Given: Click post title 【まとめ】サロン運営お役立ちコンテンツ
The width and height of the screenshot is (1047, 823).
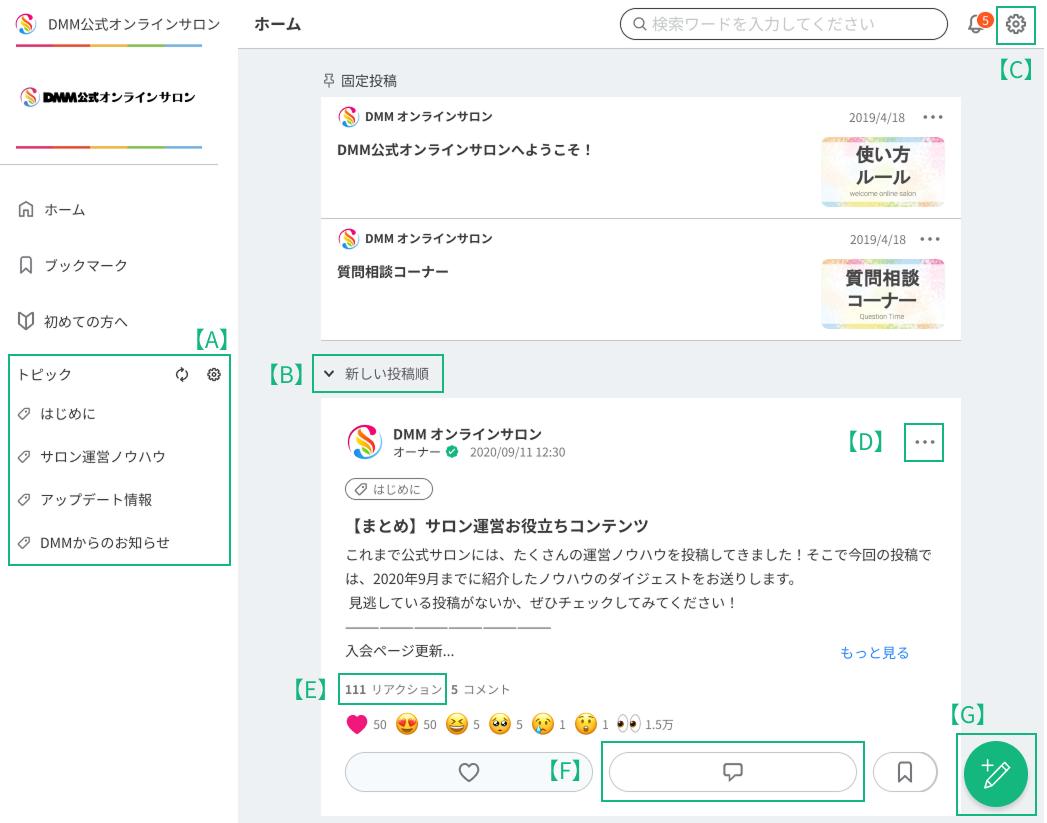Looking at the screenshot, I should [x=497, y=526].
